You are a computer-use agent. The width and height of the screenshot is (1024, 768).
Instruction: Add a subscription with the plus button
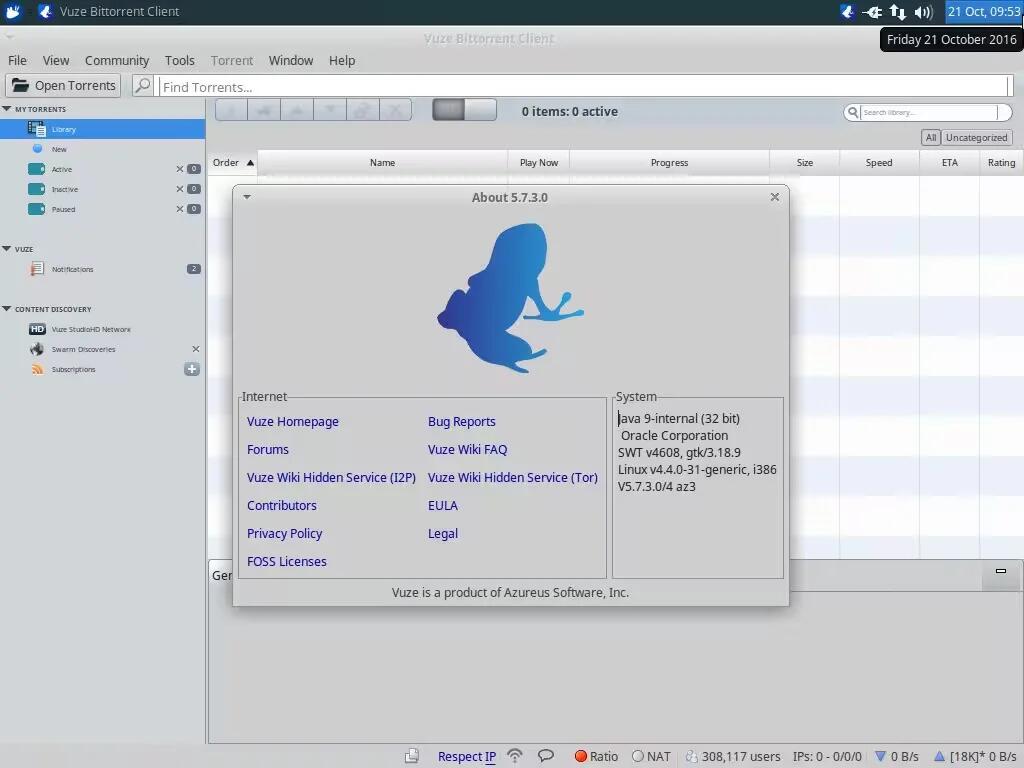[x=192, y=369]
